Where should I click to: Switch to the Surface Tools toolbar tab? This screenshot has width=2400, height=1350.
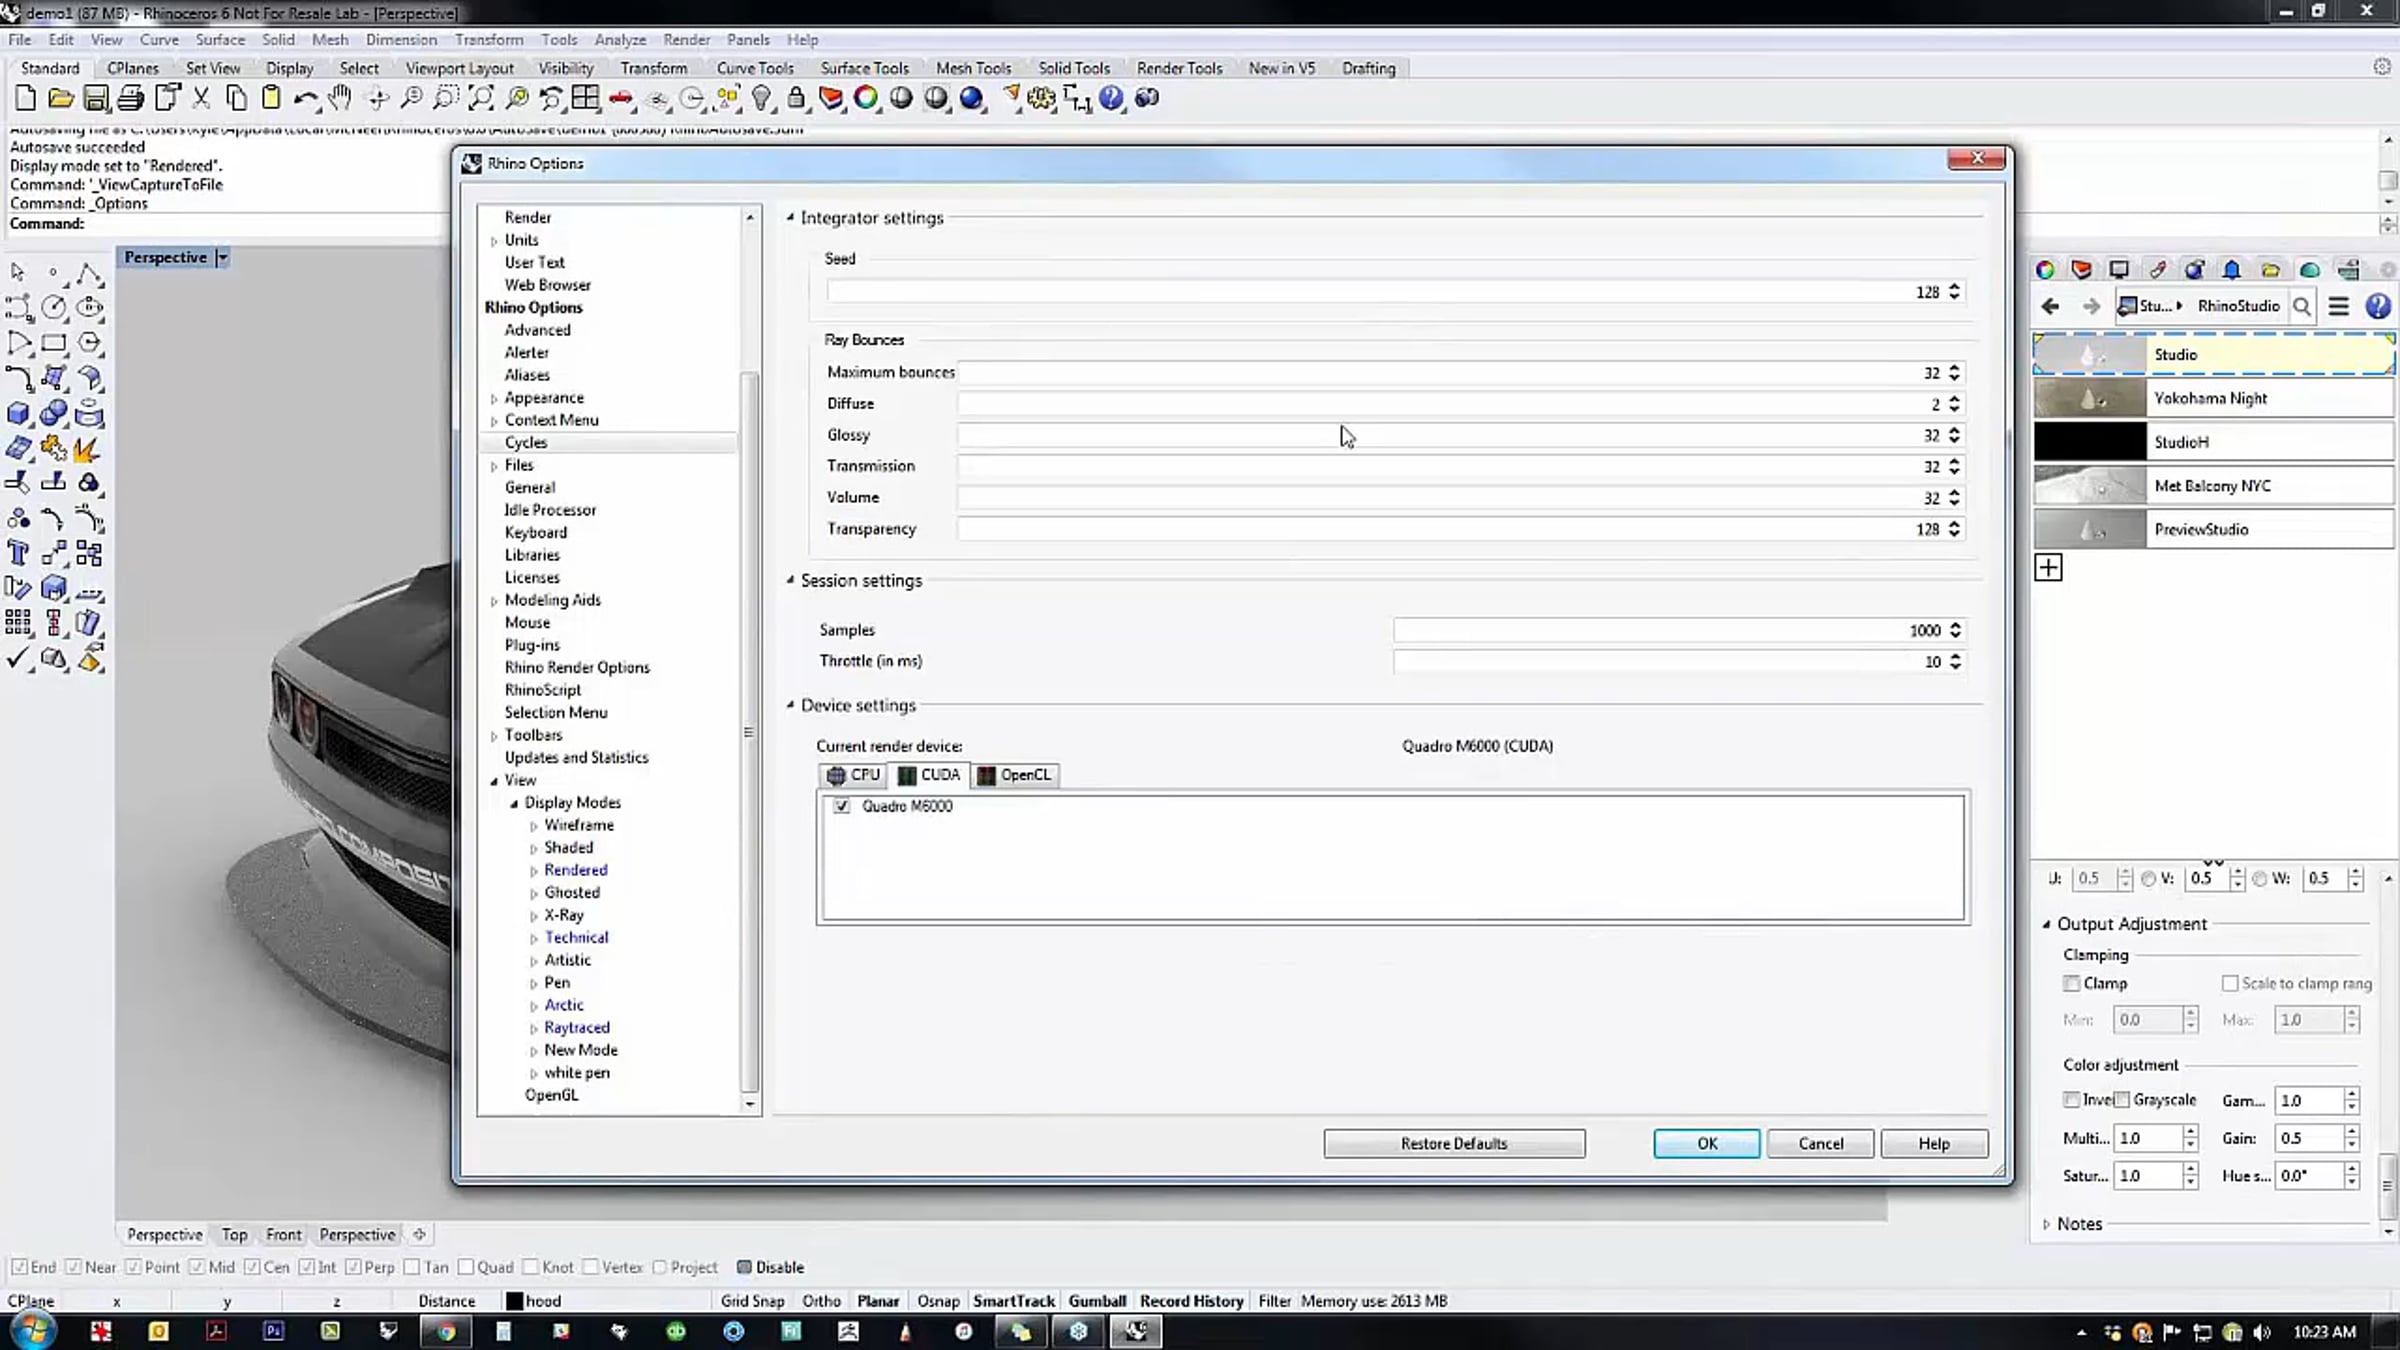point(864,68)
